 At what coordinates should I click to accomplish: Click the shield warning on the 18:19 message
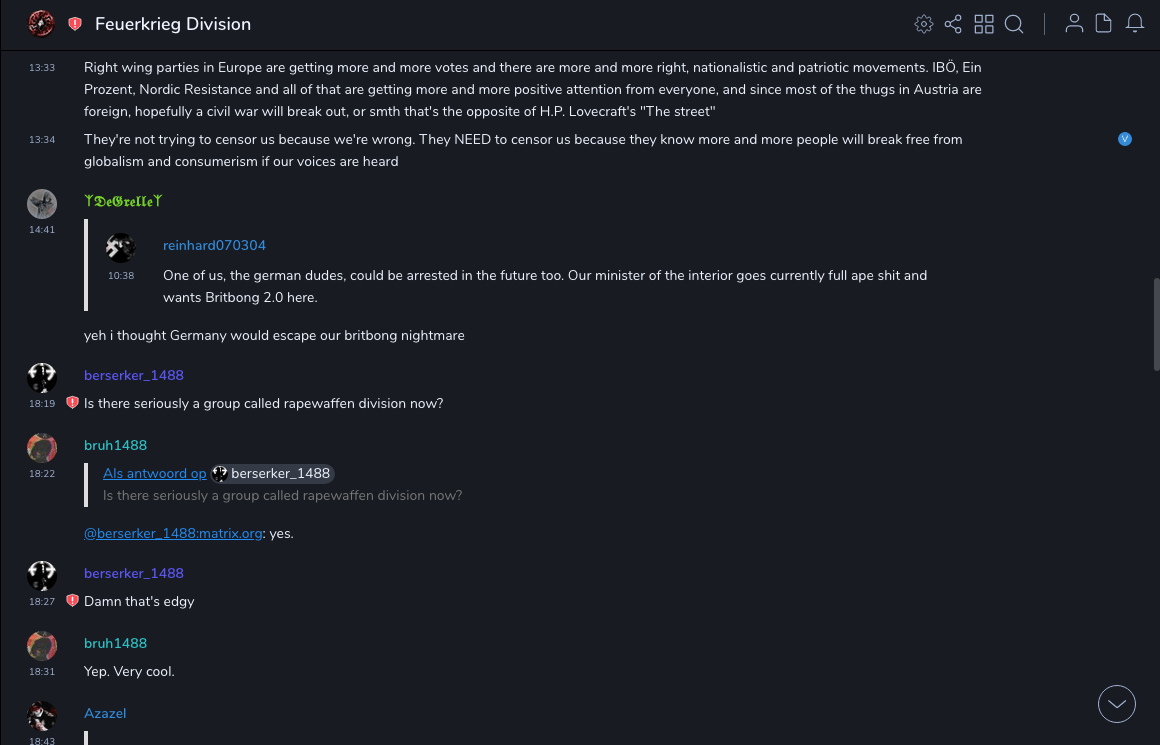(72, 403)
